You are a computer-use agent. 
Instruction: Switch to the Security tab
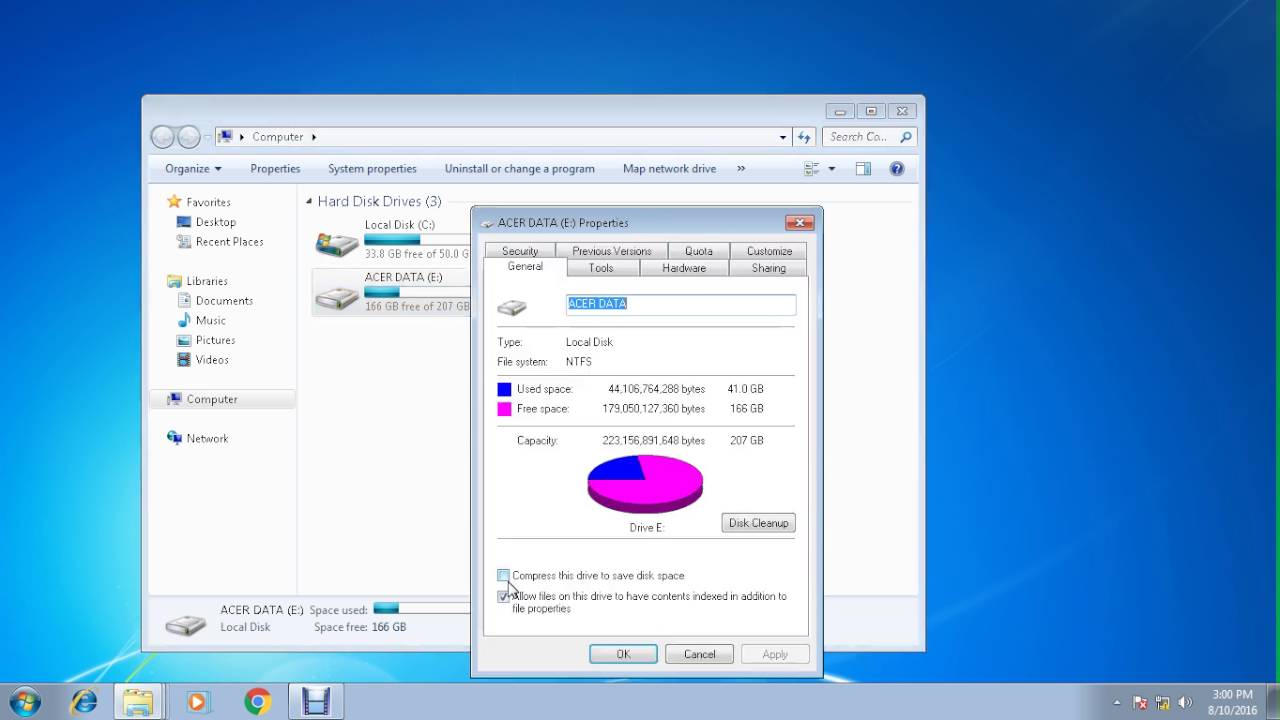pos(520,251)
